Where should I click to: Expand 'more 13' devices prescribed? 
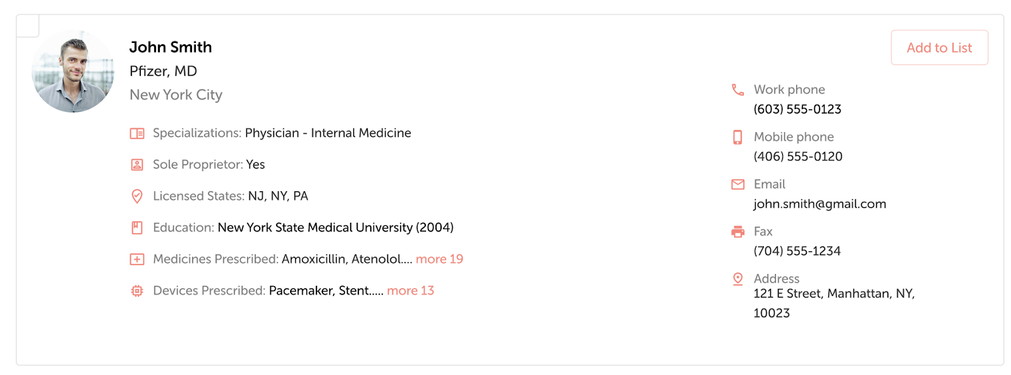point(410,291)
